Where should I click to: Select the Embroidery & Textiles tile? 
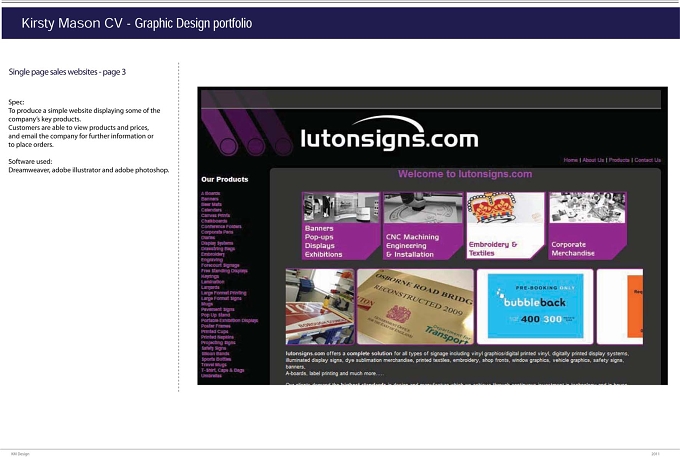click(x=505, y=226)
